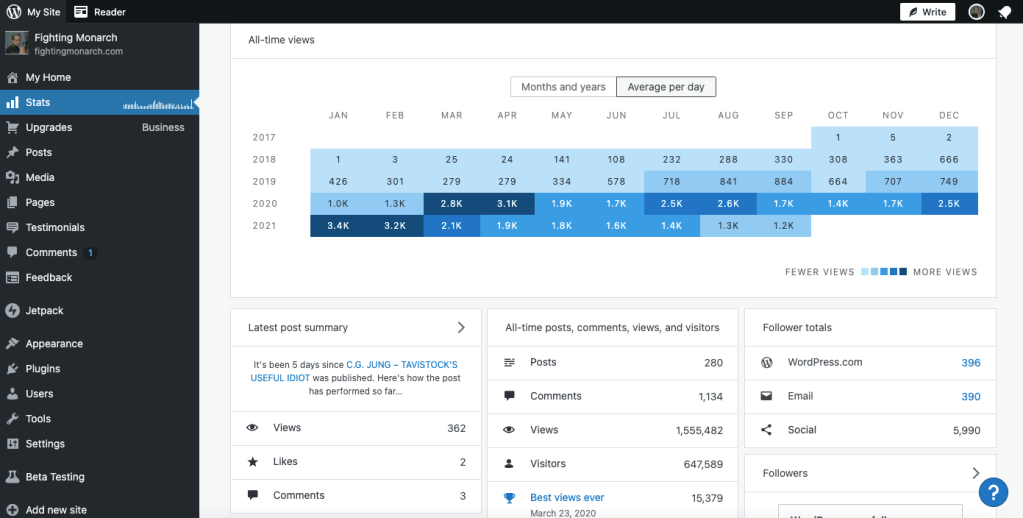Click the Write button
The width and height of the screenshot is (1023, 518).
pos(927,12)
